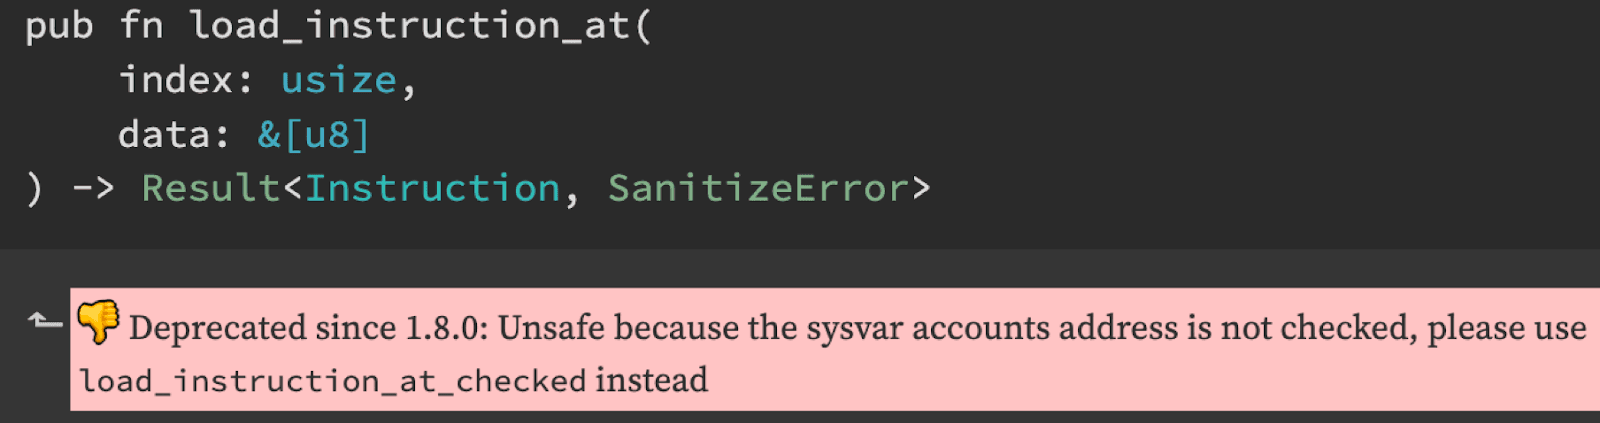
Task: Click the thumbs-down deprecated icon
Action: tap(98, 322)
